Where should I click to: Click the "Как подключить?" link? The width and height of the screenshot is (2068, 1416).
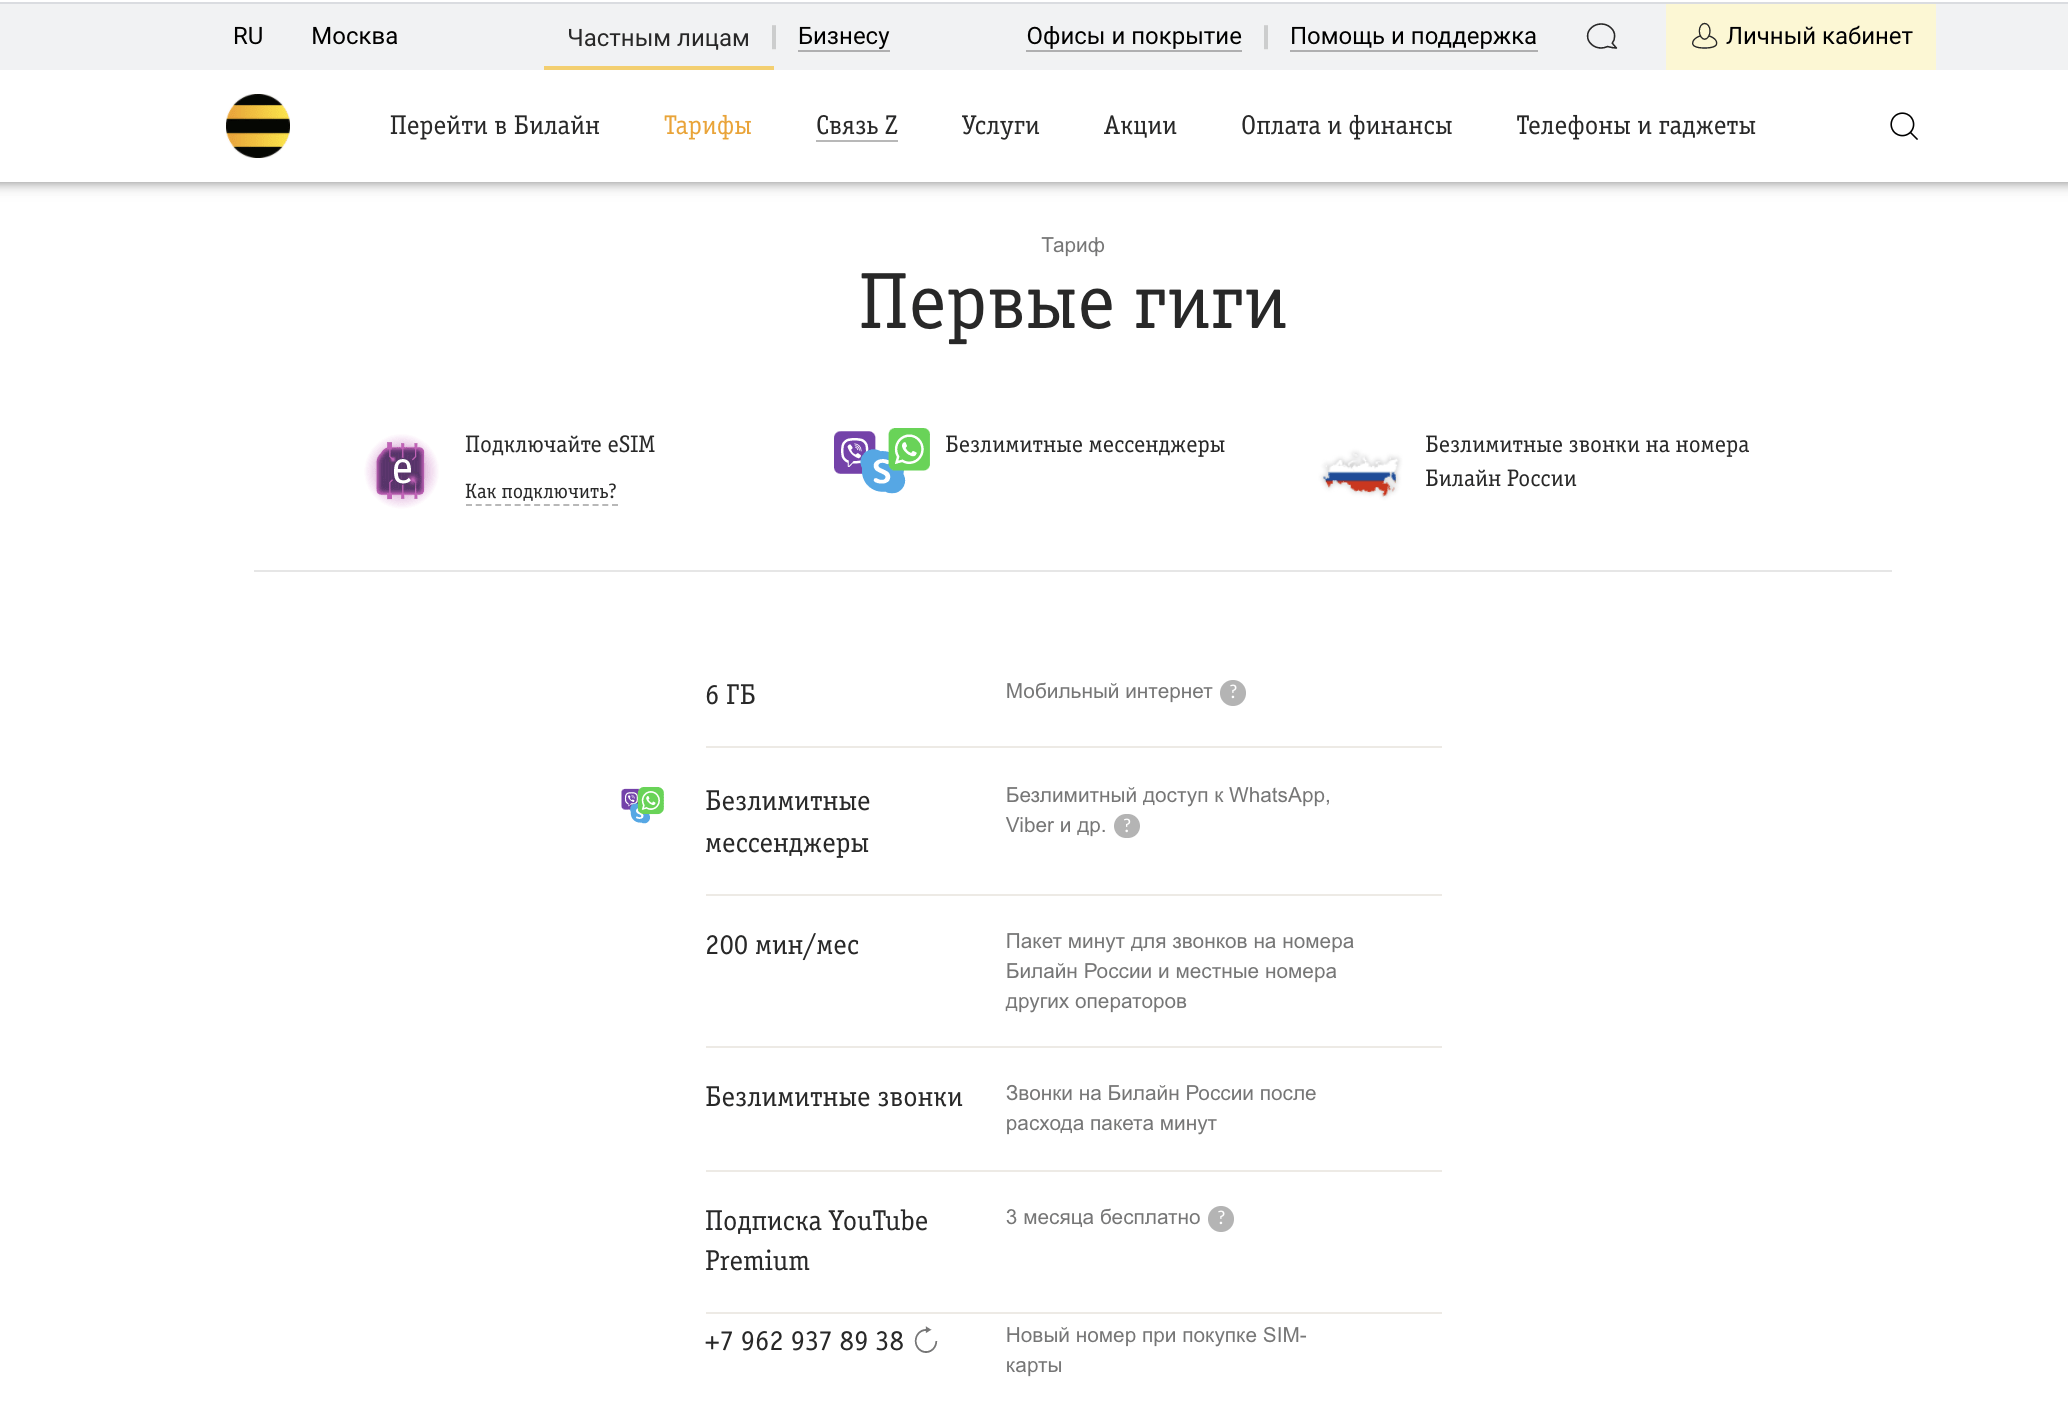tap(541, 491)
